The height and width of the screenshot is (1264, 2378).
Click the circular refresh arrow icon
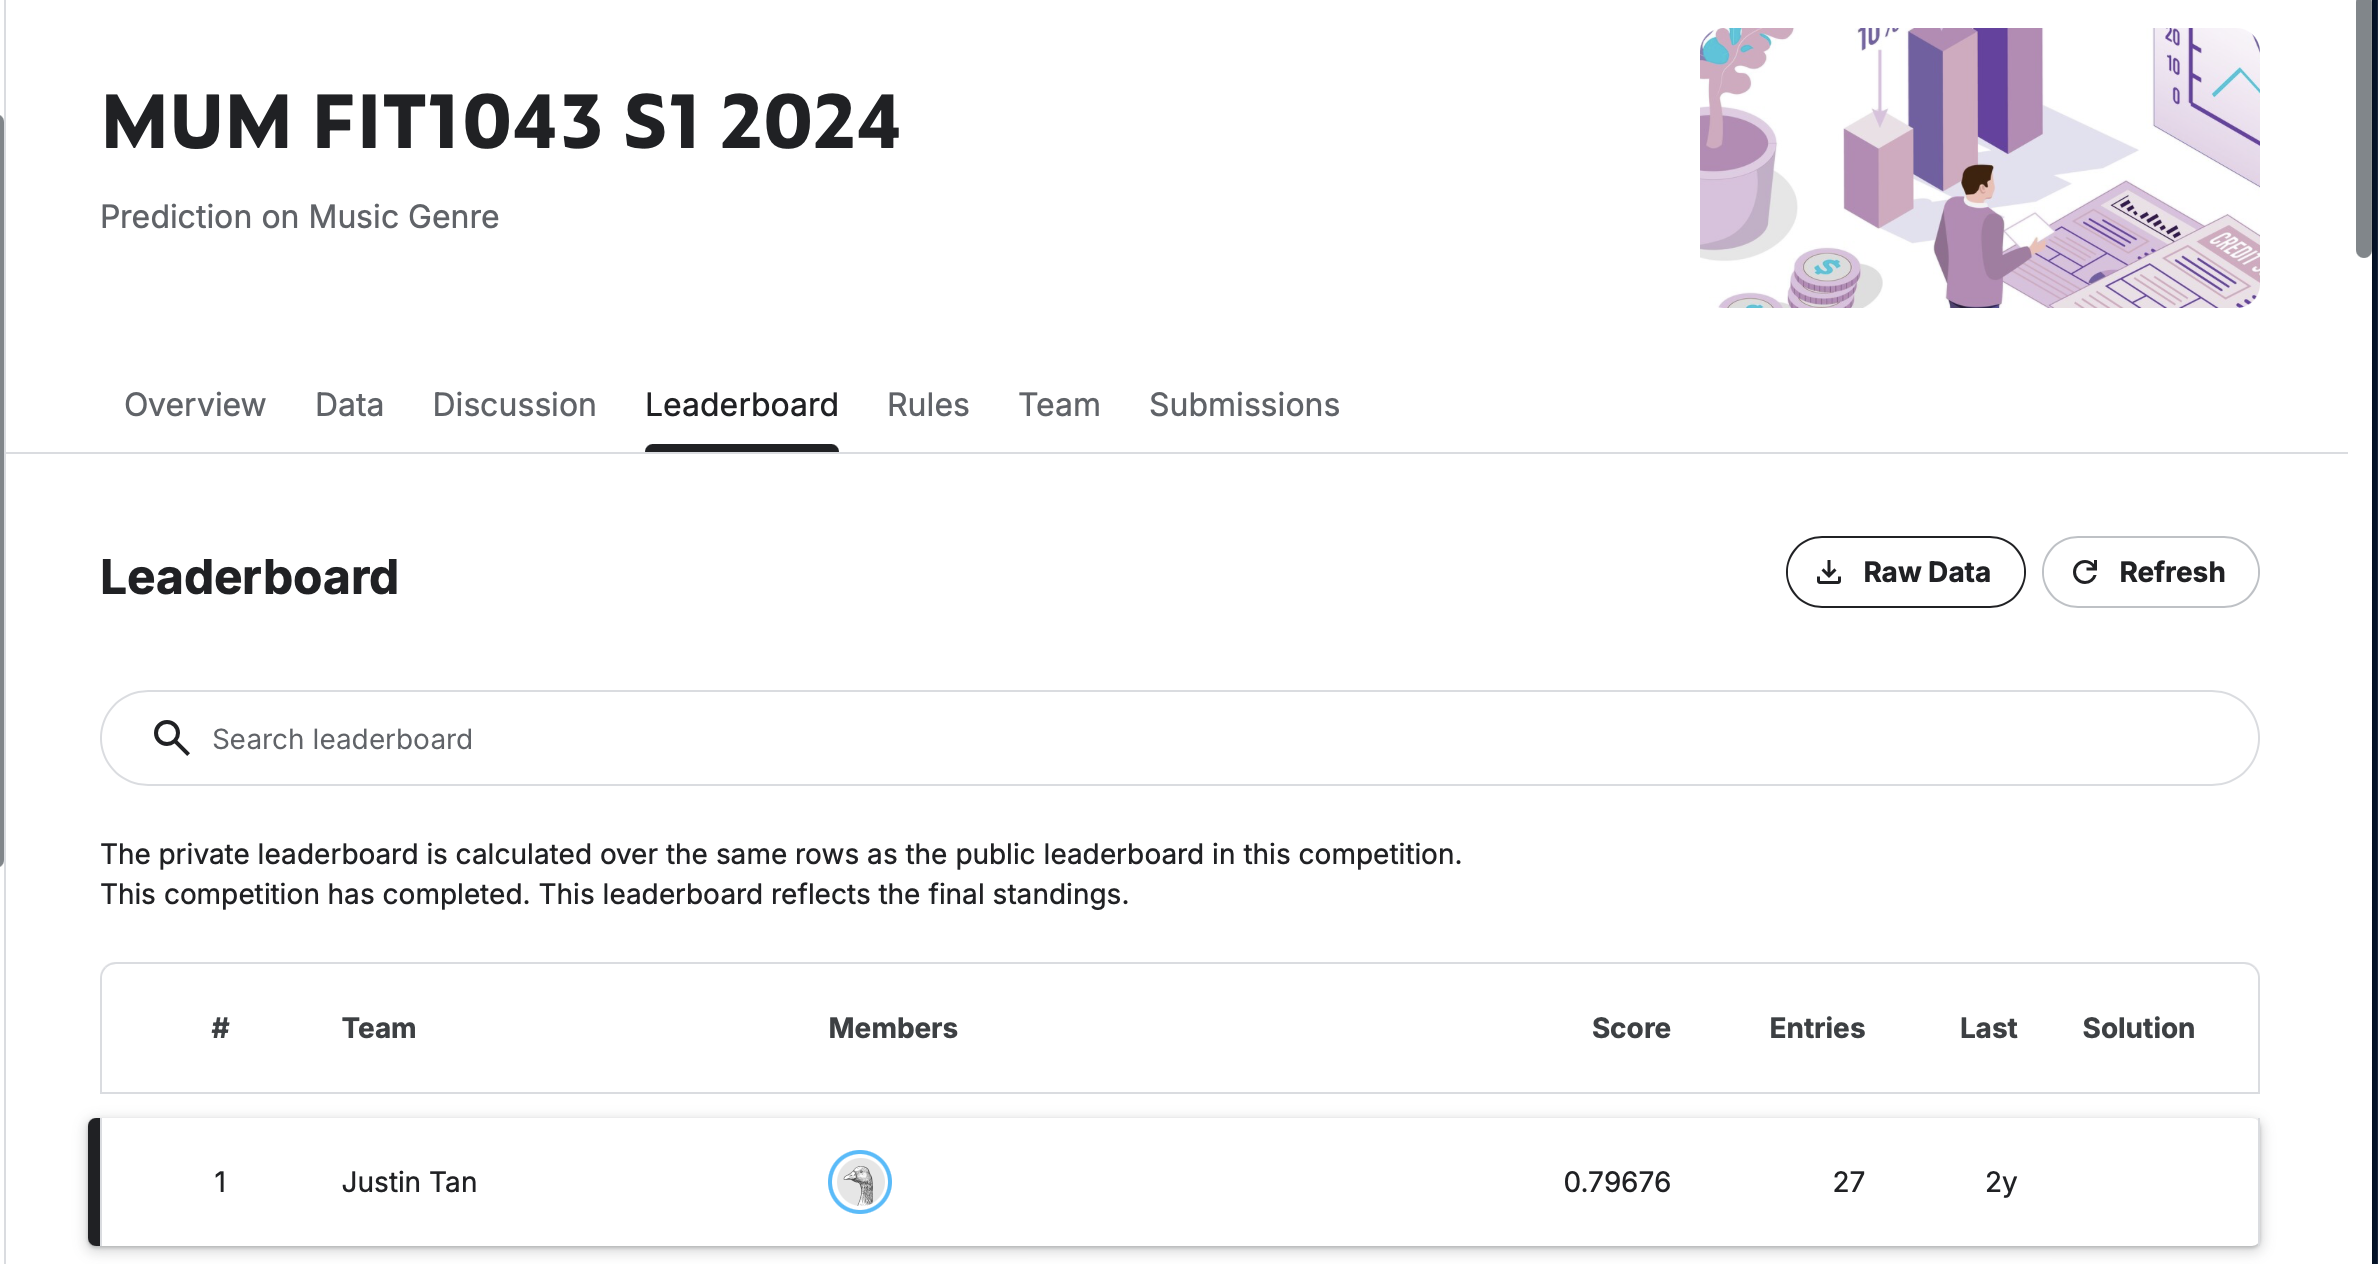[x=2085, y=572]
